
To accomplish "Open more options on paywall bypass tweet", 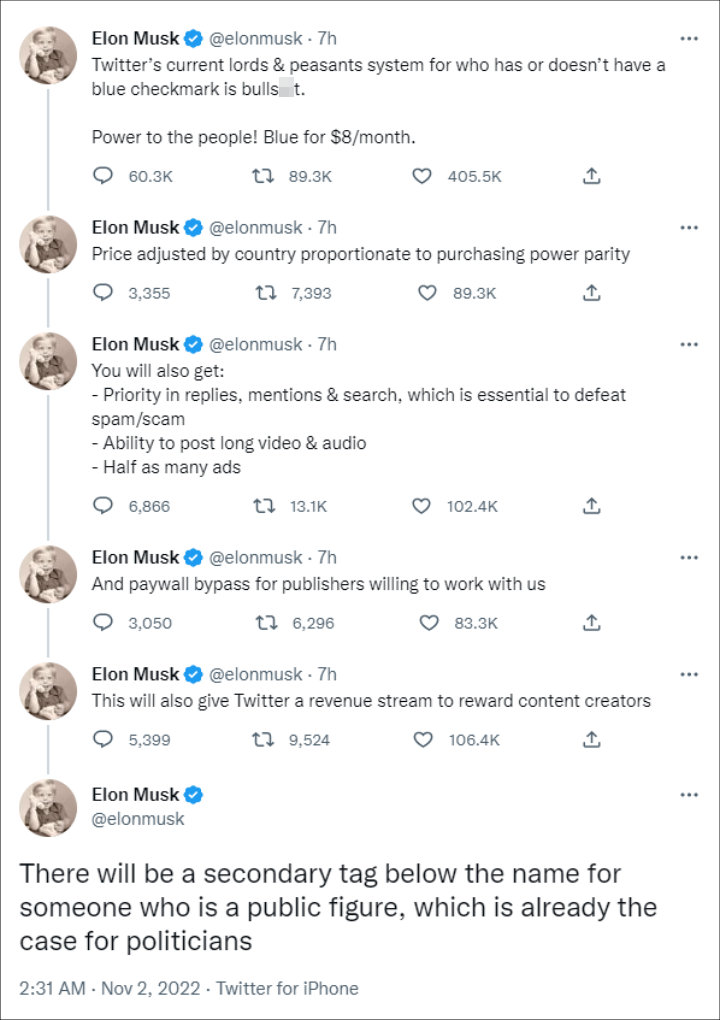I will click(x=688, y=557).
